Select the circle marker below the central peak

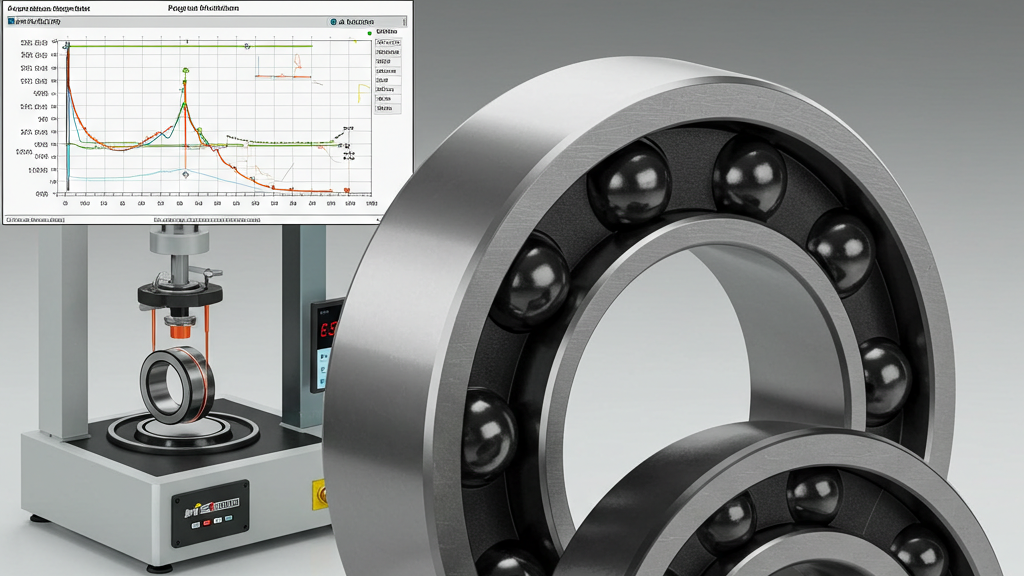(185, 173)
